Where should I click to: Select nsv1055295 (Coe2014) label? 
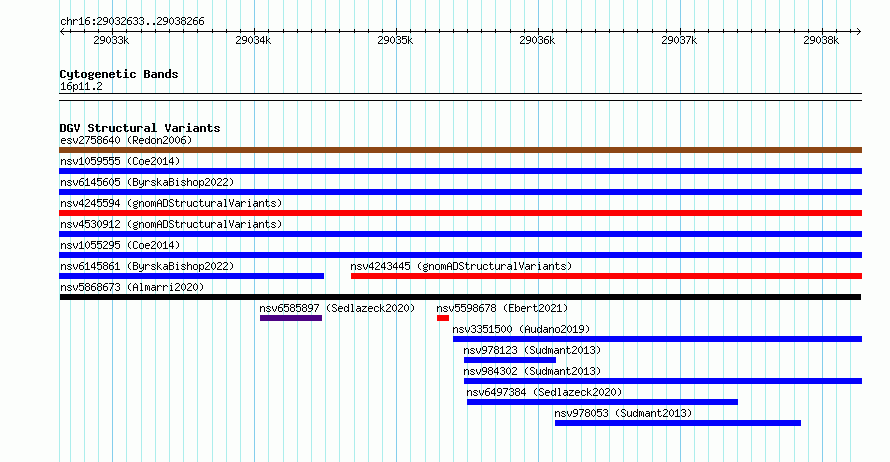[x=120, y=245]
